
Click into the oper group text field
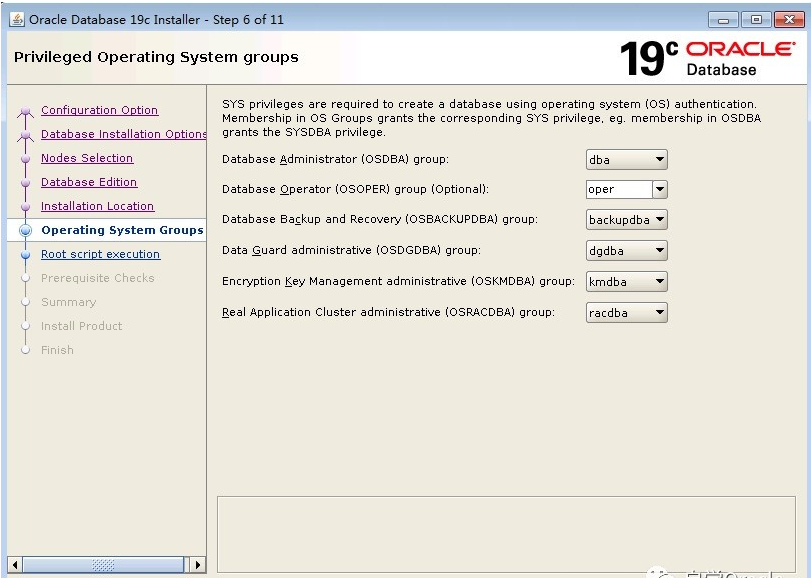pos(619,189)
